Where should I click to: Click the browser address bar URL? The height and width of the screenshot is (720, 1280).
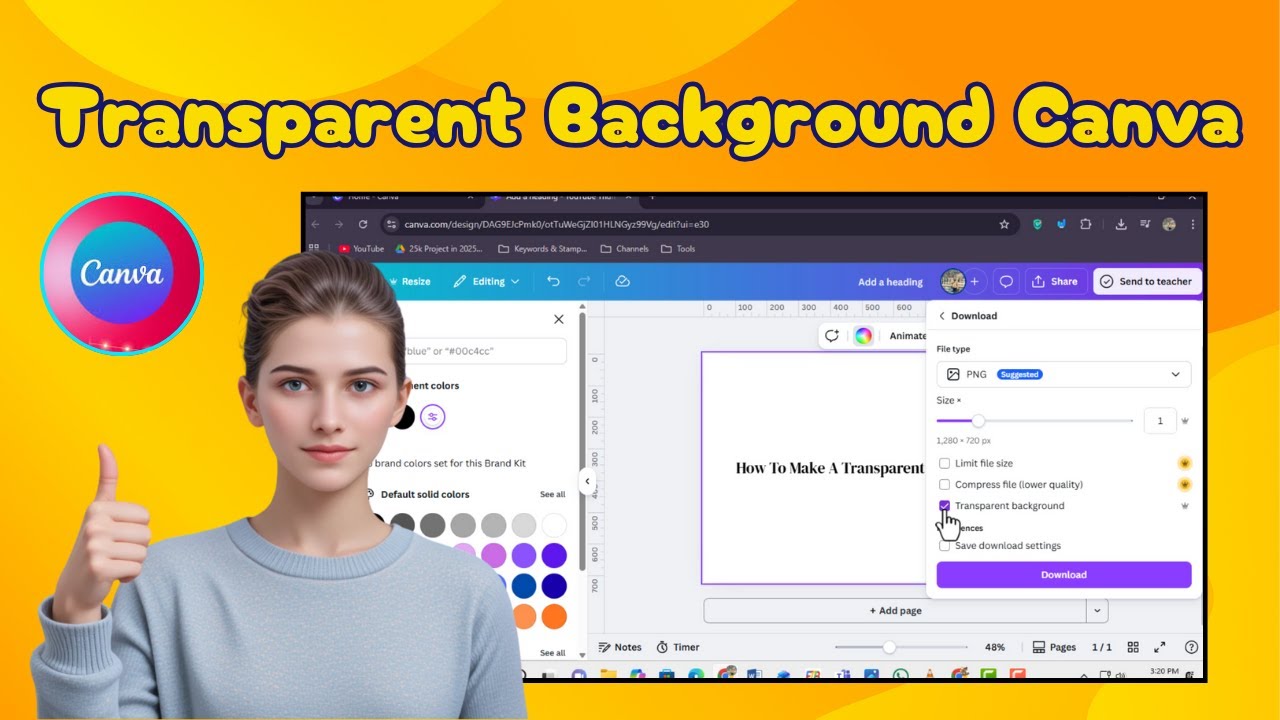(x=557, y=224)
